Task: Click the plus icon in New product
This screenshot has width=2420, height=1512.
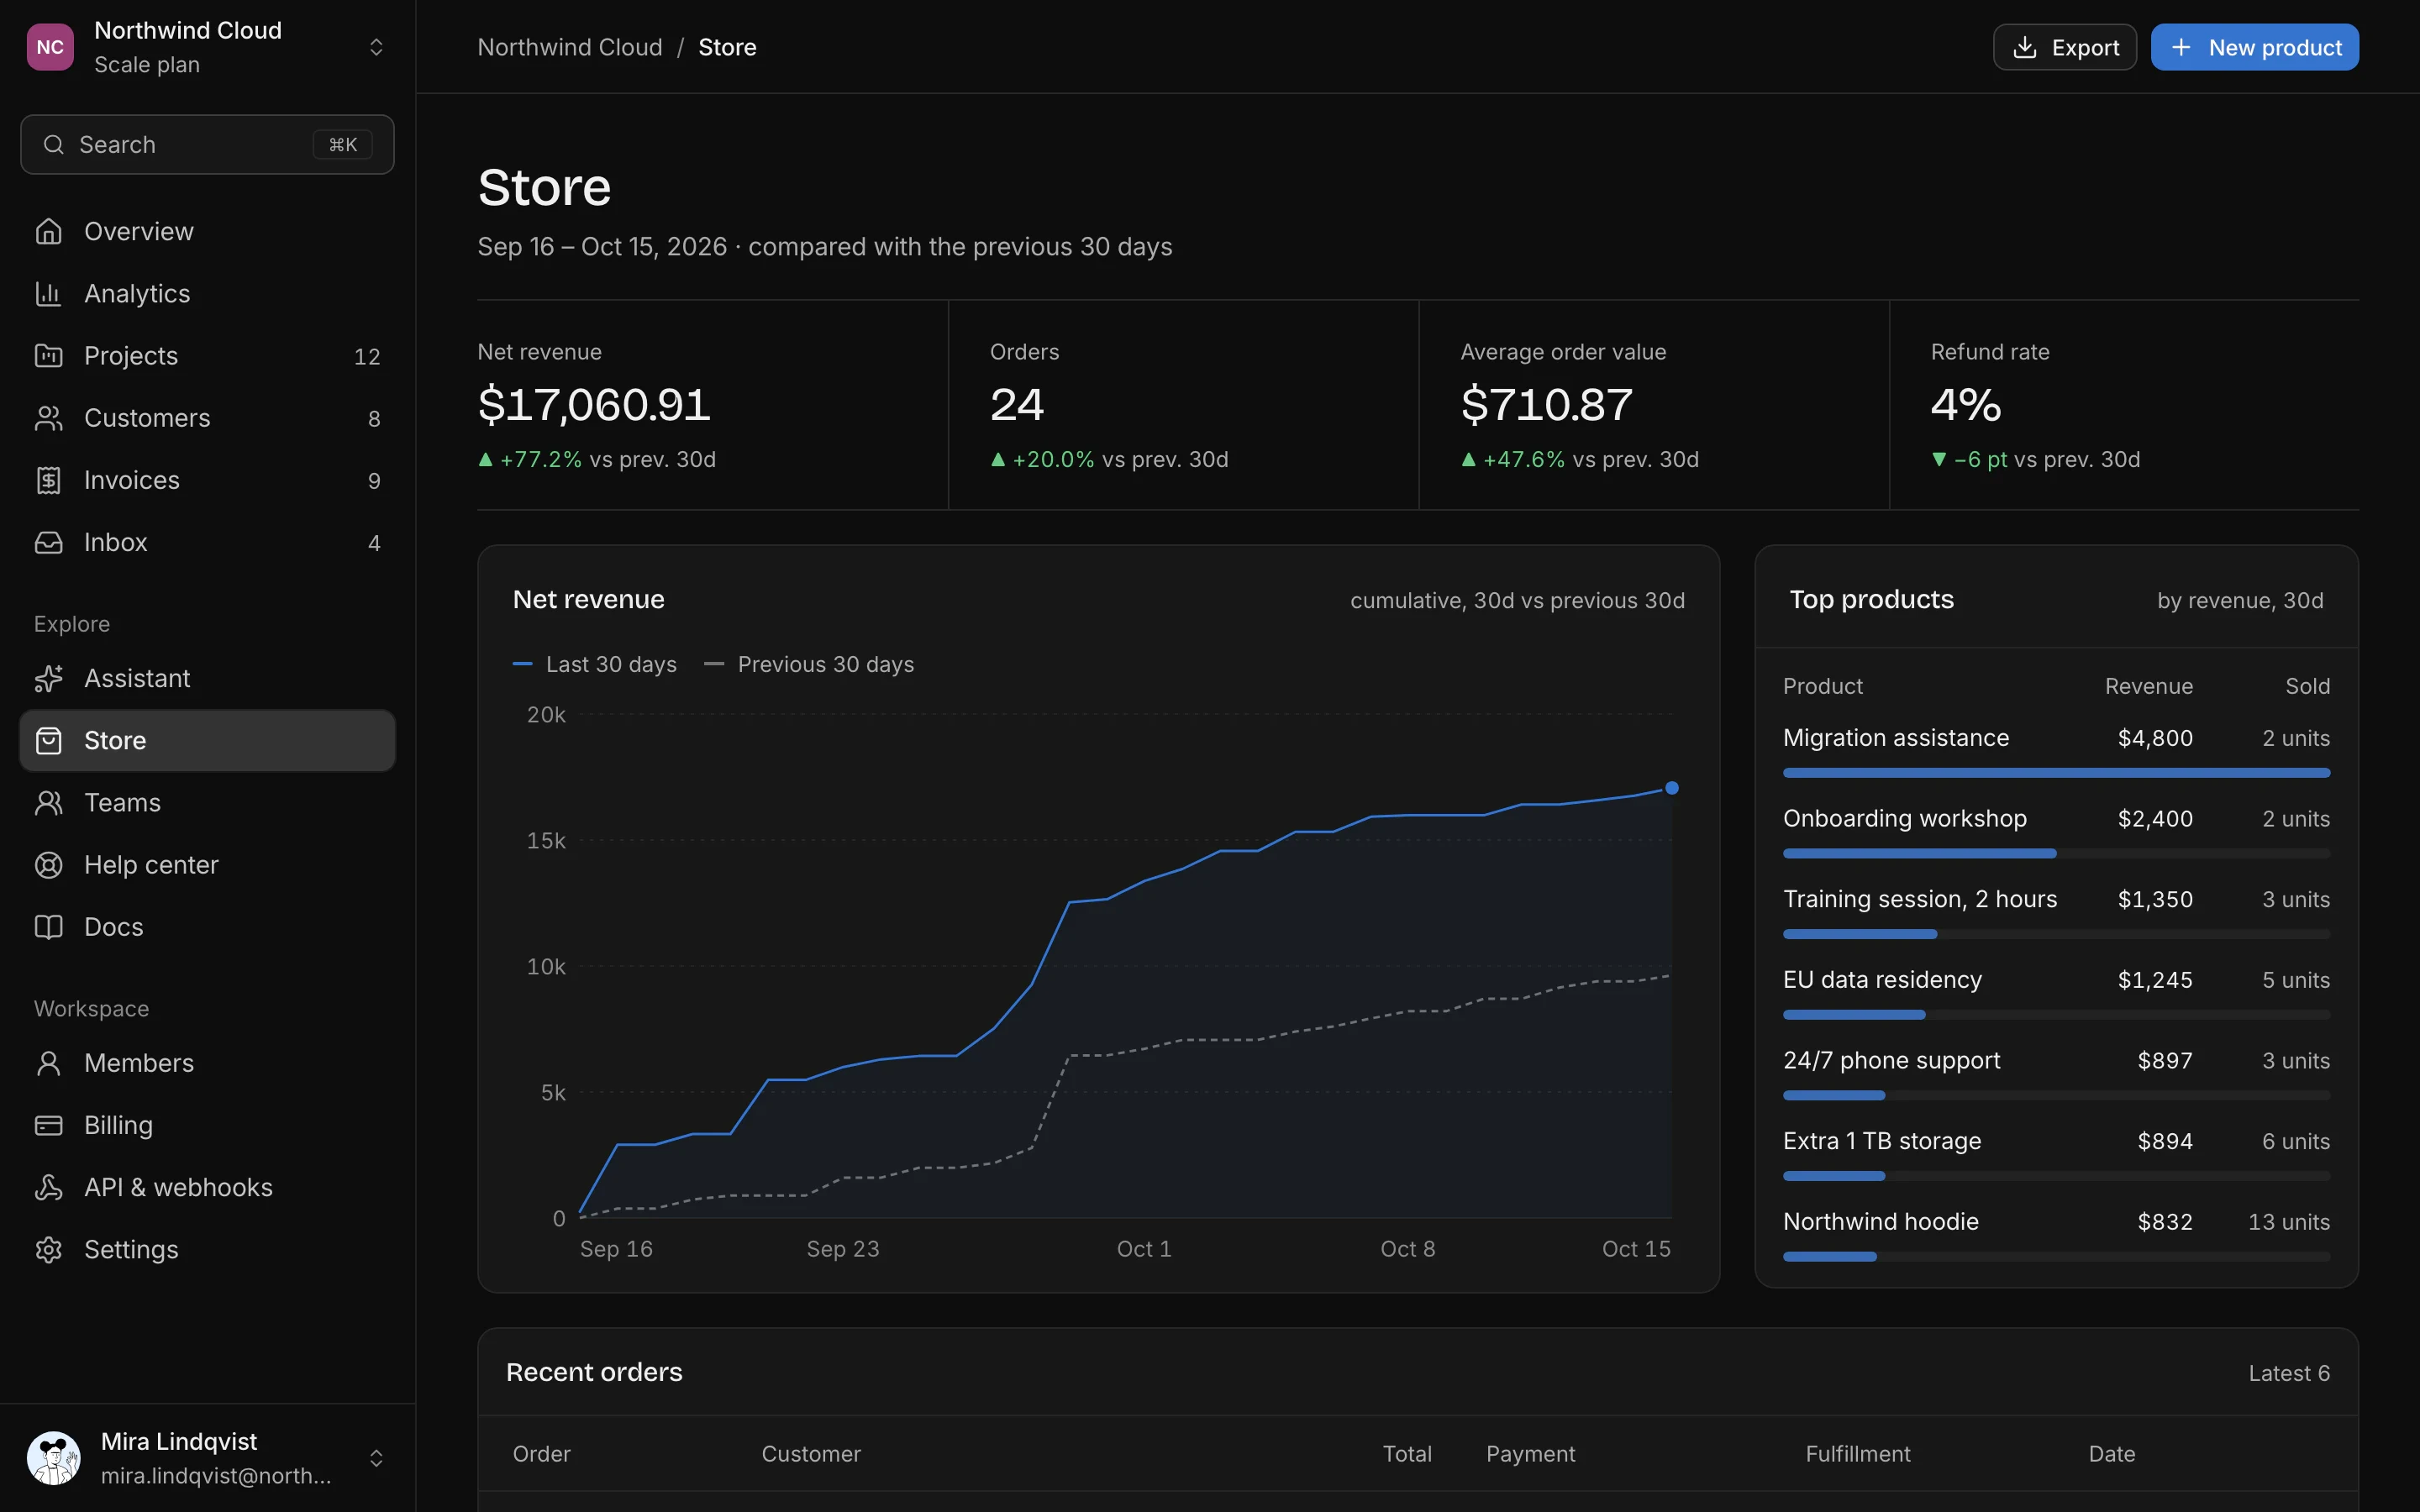Action: [2181, 47]
